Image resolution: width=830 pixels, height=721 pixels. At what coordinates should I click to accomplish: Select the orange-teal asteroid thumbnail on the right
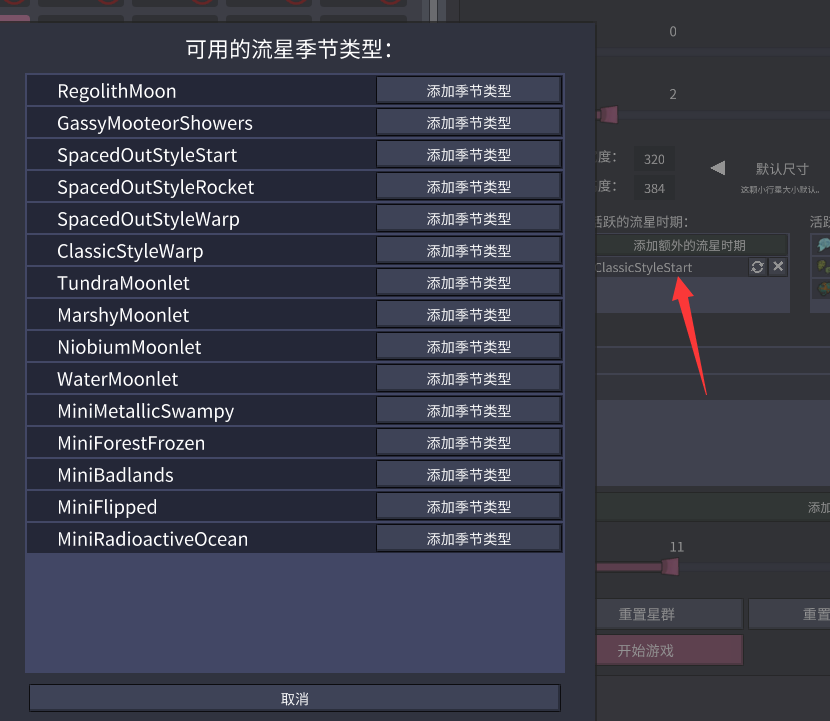click(x=821, y=289)
